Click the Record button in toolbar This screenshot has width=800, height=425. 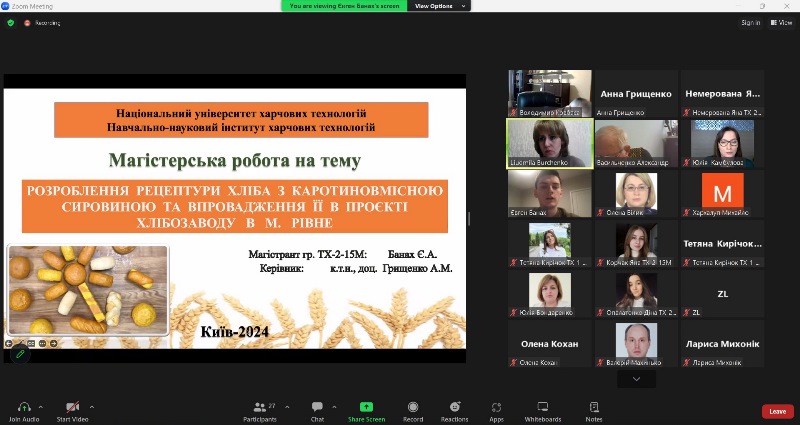coord(413,411)
